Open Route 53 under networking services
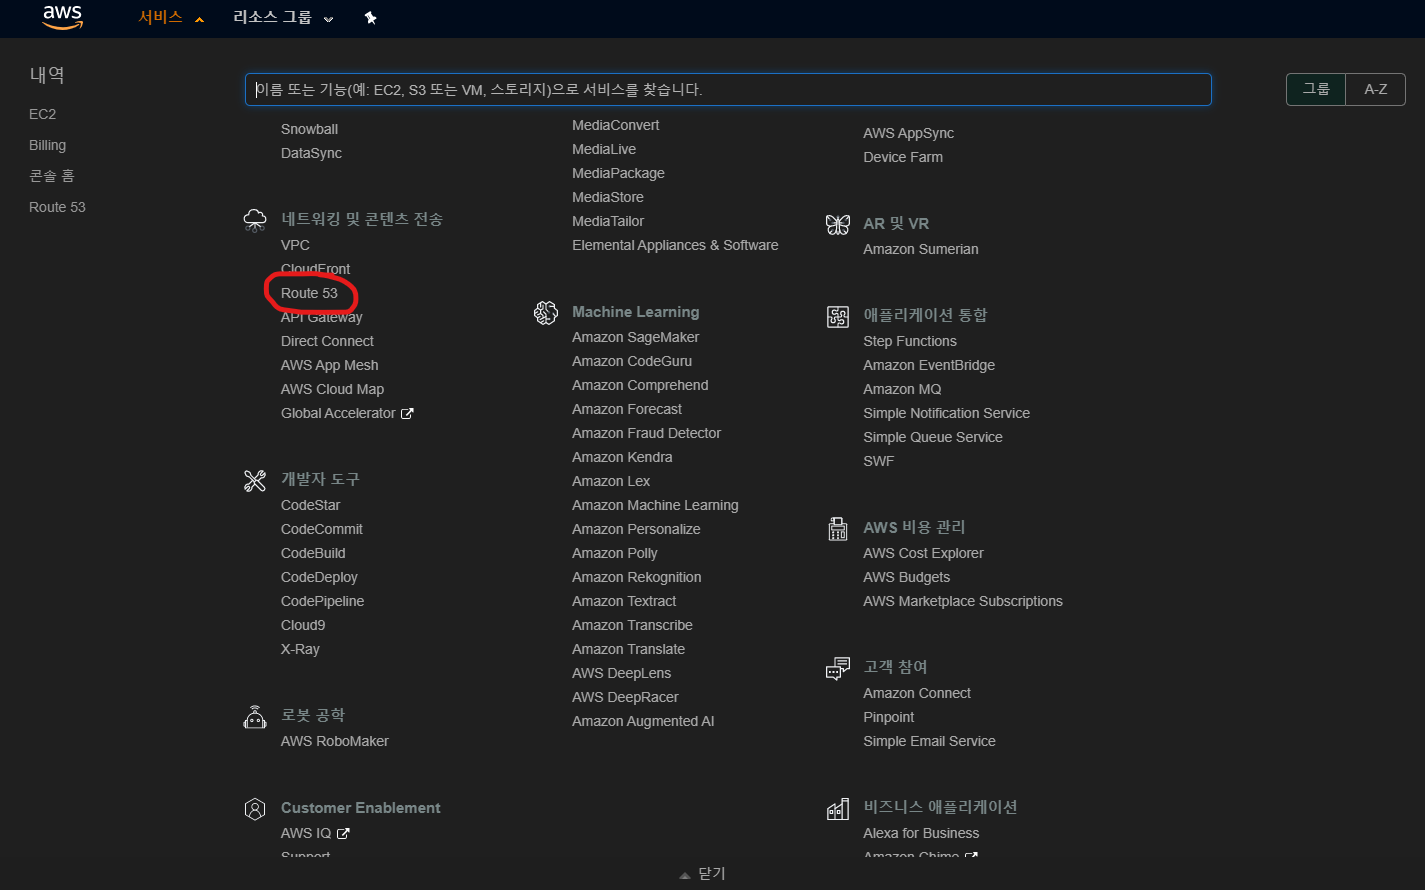 pyautogui.click(x=309, y=293)
